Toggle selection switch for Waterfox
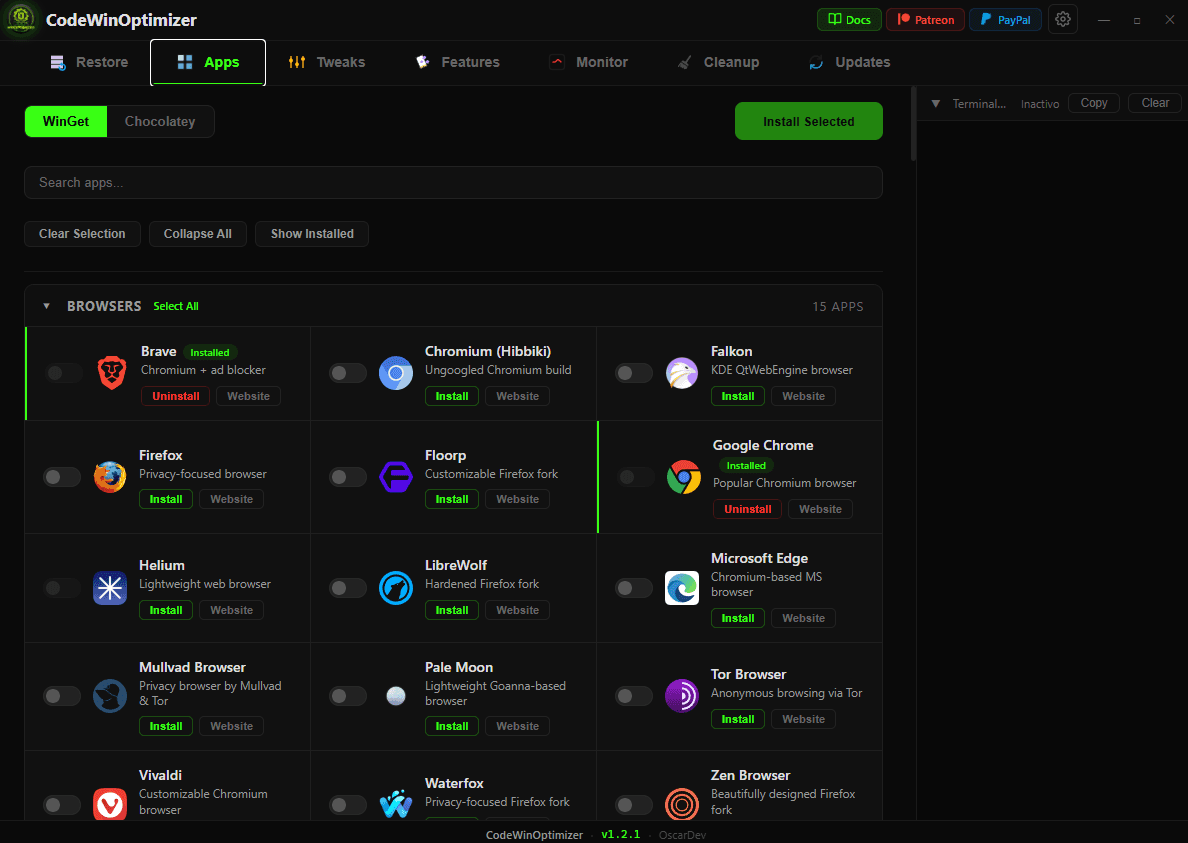Viewport: 1188px width, 843px height. 348,804
